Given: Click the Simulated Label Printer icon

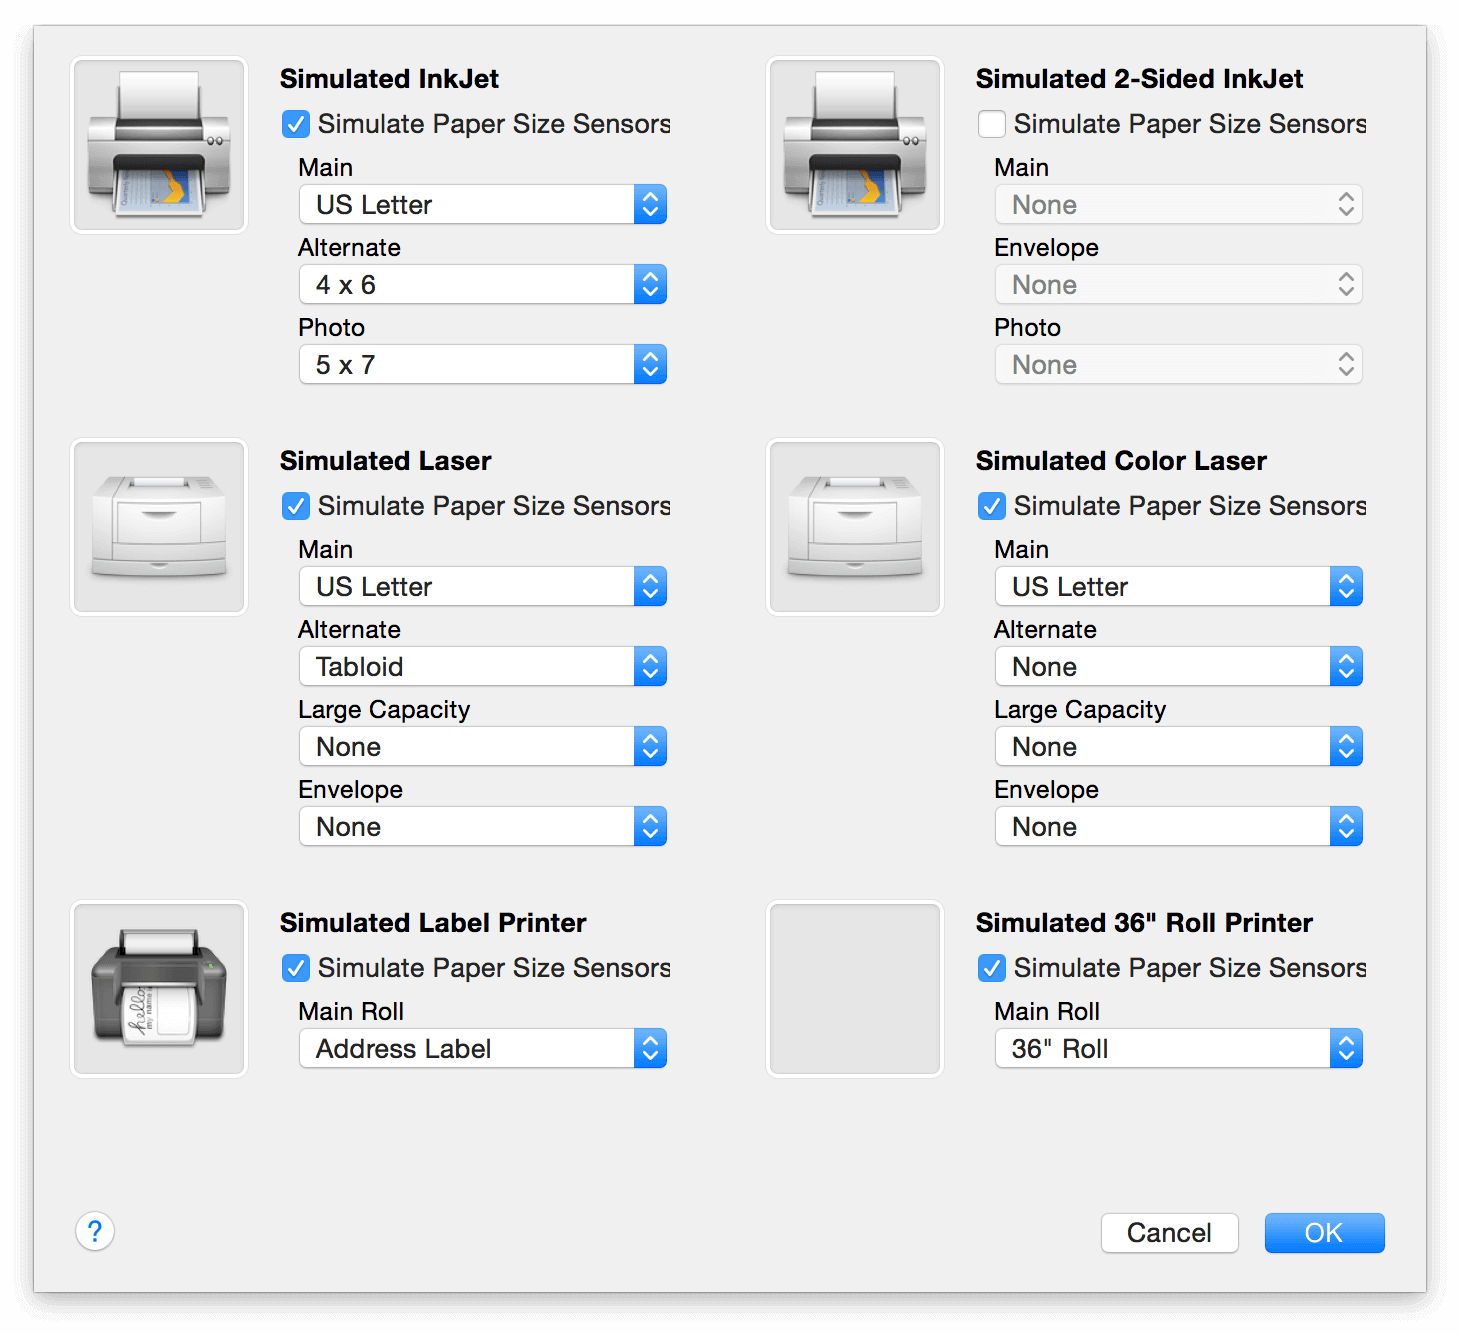Looking at the screenshot, I should 158,989.
